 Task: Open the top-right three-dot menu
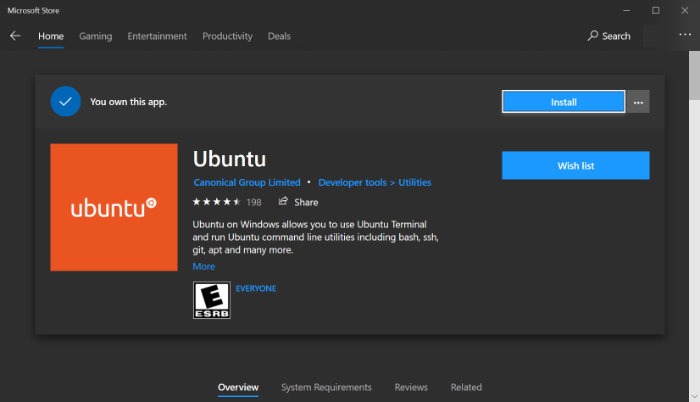tap(685, 35)
